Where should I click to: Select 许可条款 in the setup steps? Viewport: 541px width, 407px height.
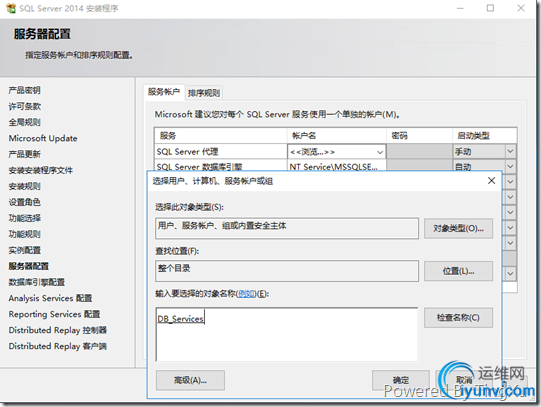click(24, 106)
